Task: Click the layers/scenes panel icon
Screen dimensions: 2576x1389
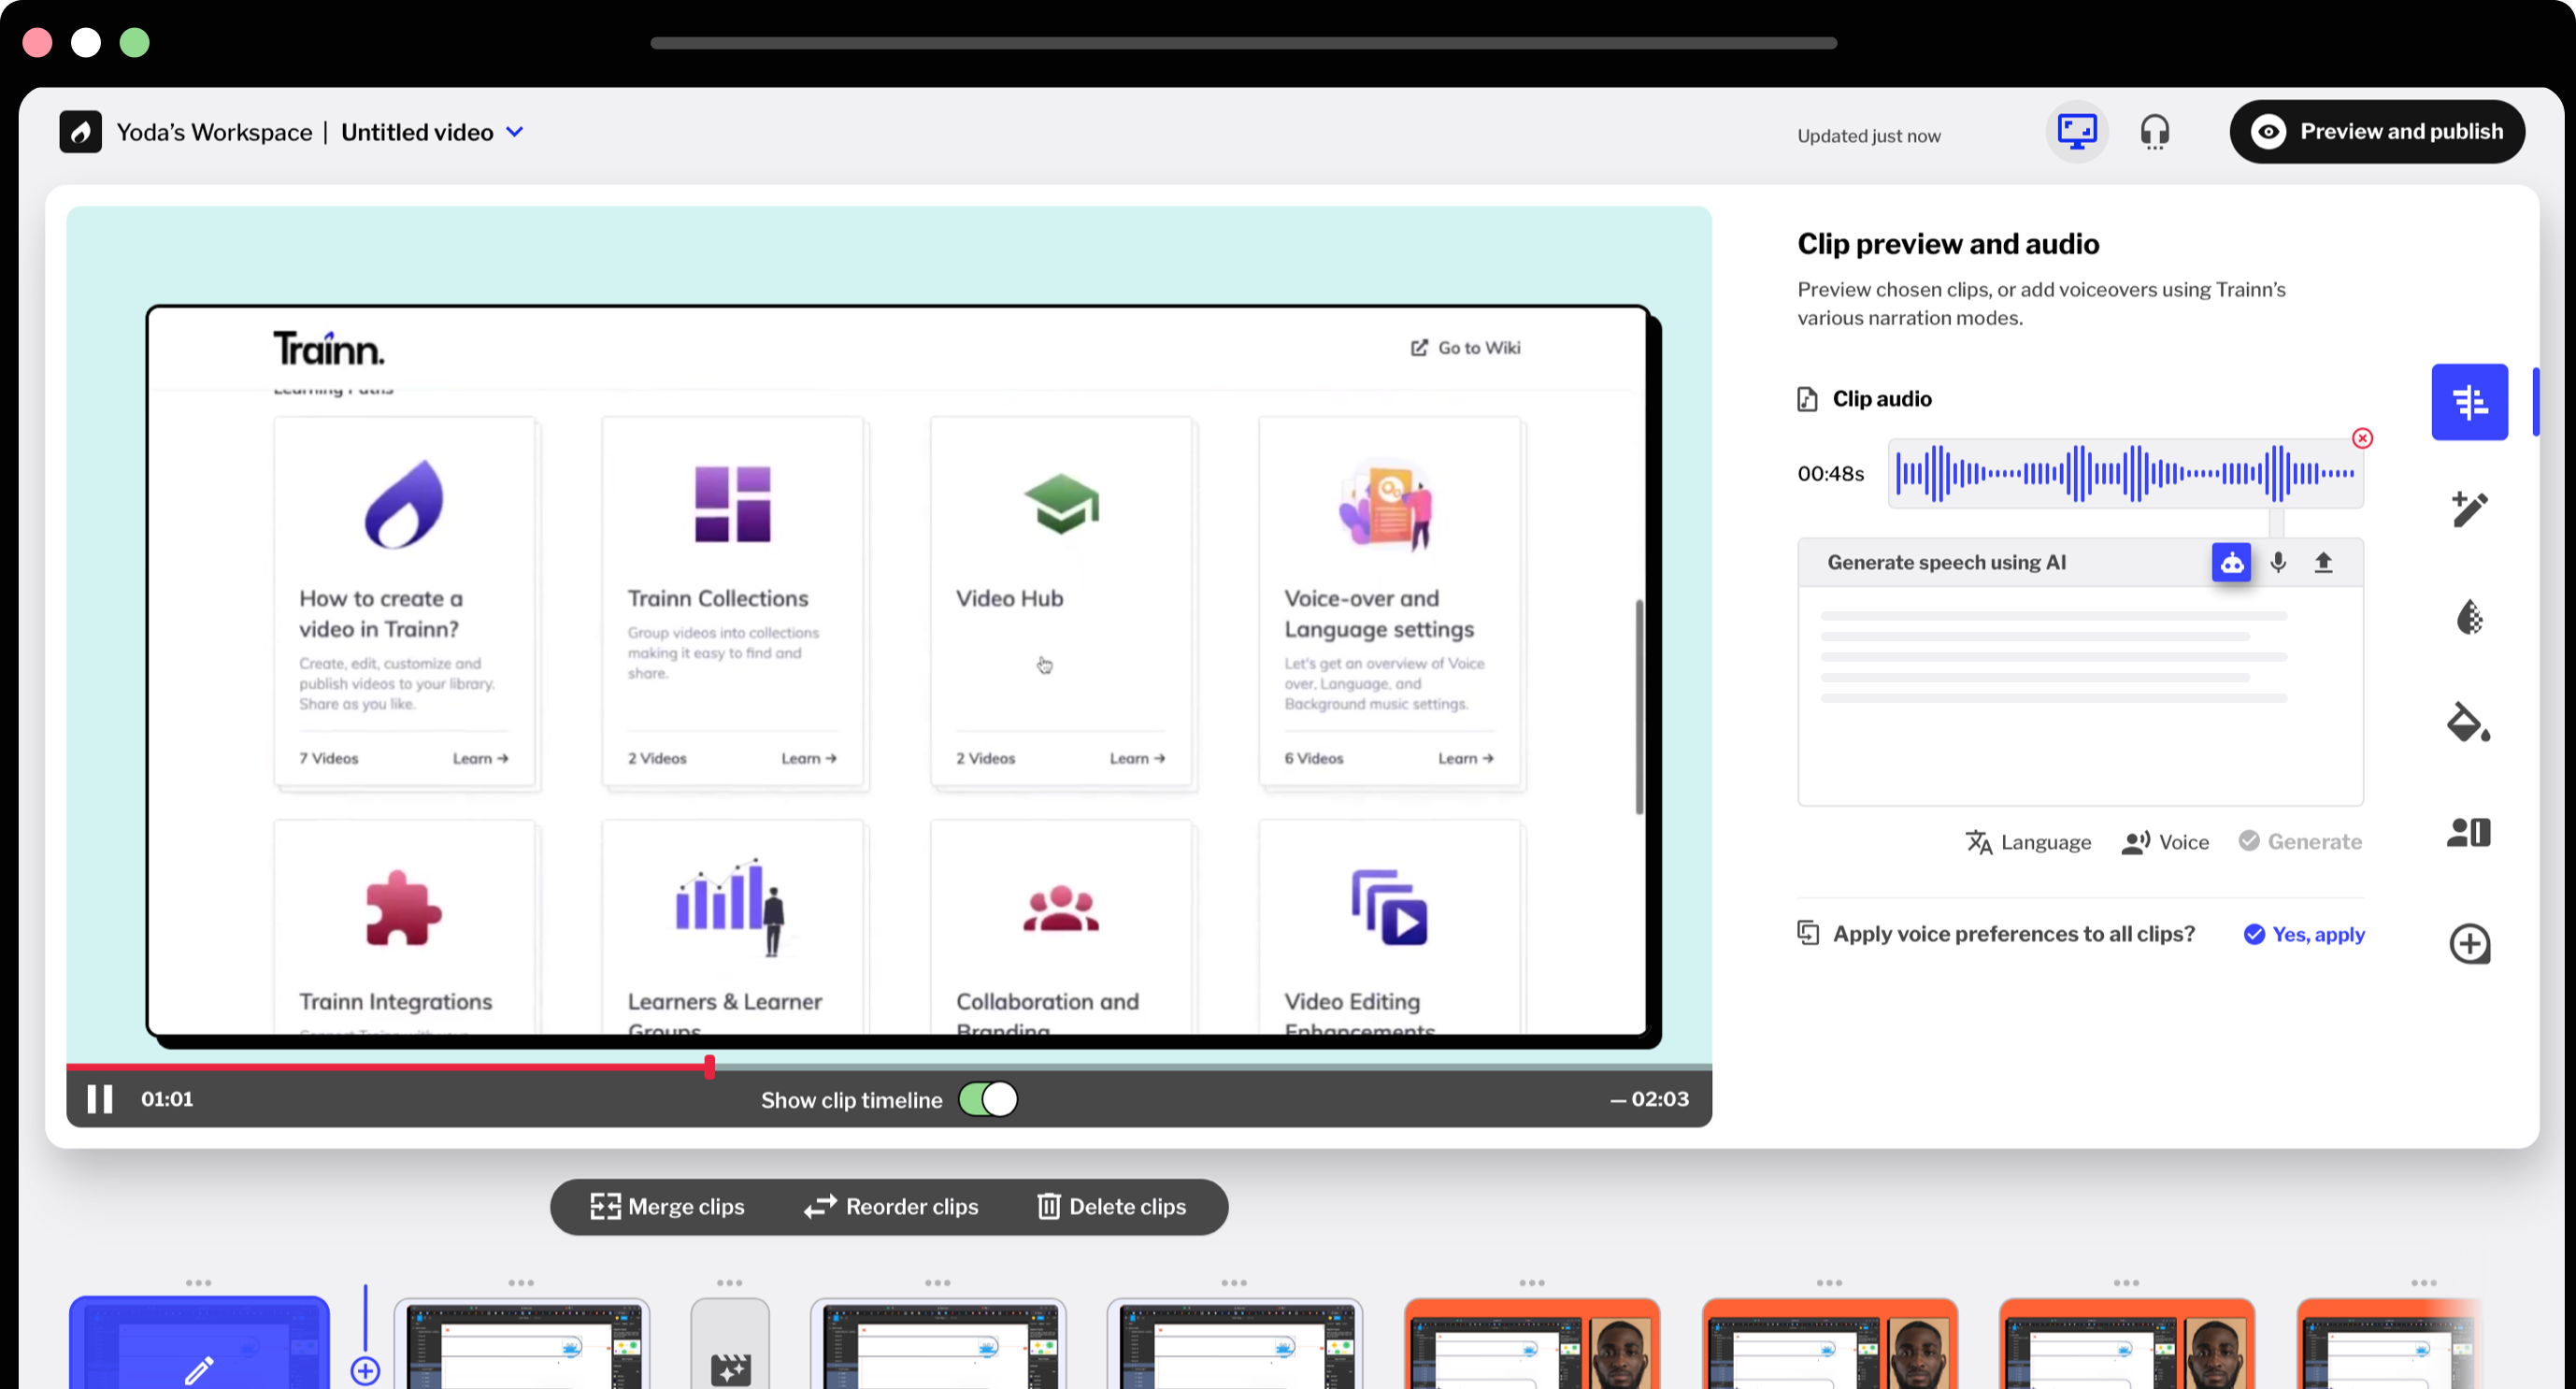Action: point(2469,831)
